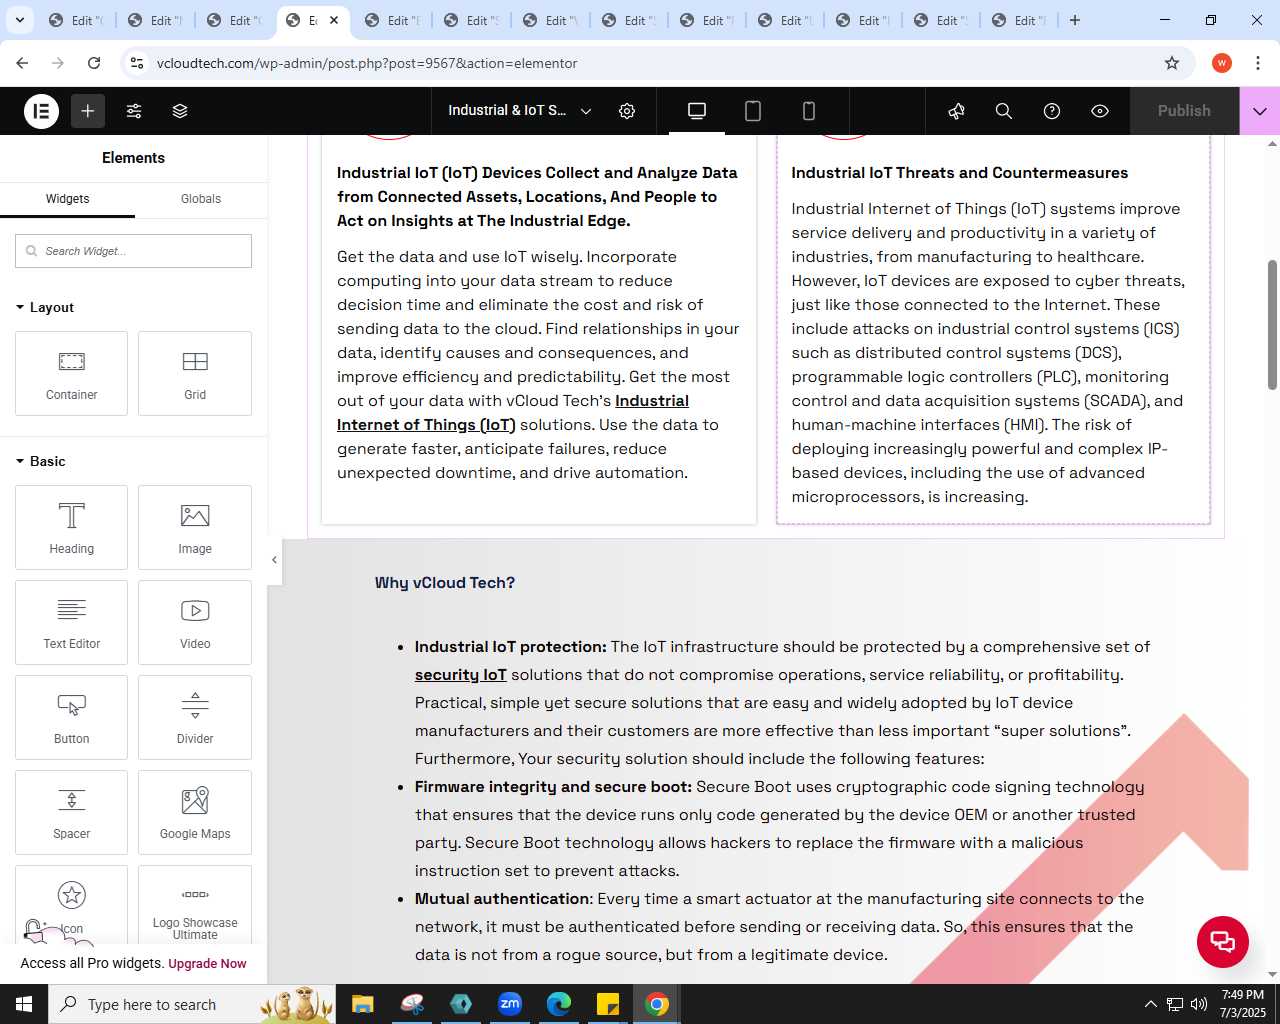The height and width of the screenshot is (1024, 1280).
Task: Focus the Search Widget field
Action: pyautogui.click(x=133, y=251)
